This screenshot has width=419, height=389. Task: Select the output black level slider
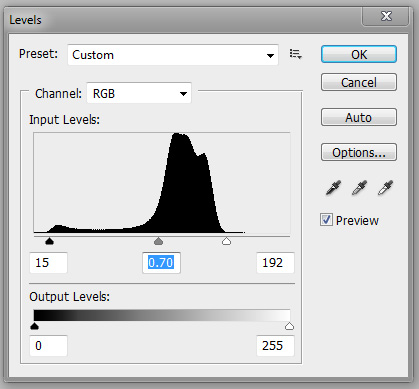click(34, 326)
